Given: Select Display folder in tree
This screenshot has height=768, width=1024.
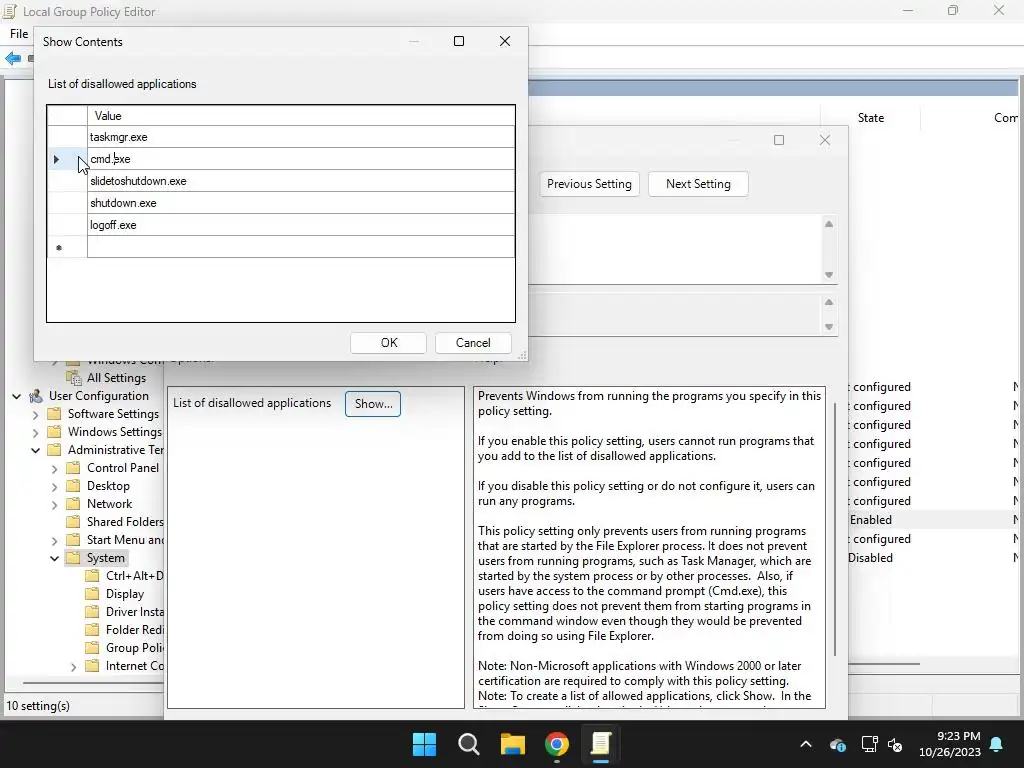Looking at the screenshot, I should (x=125, y=594).
